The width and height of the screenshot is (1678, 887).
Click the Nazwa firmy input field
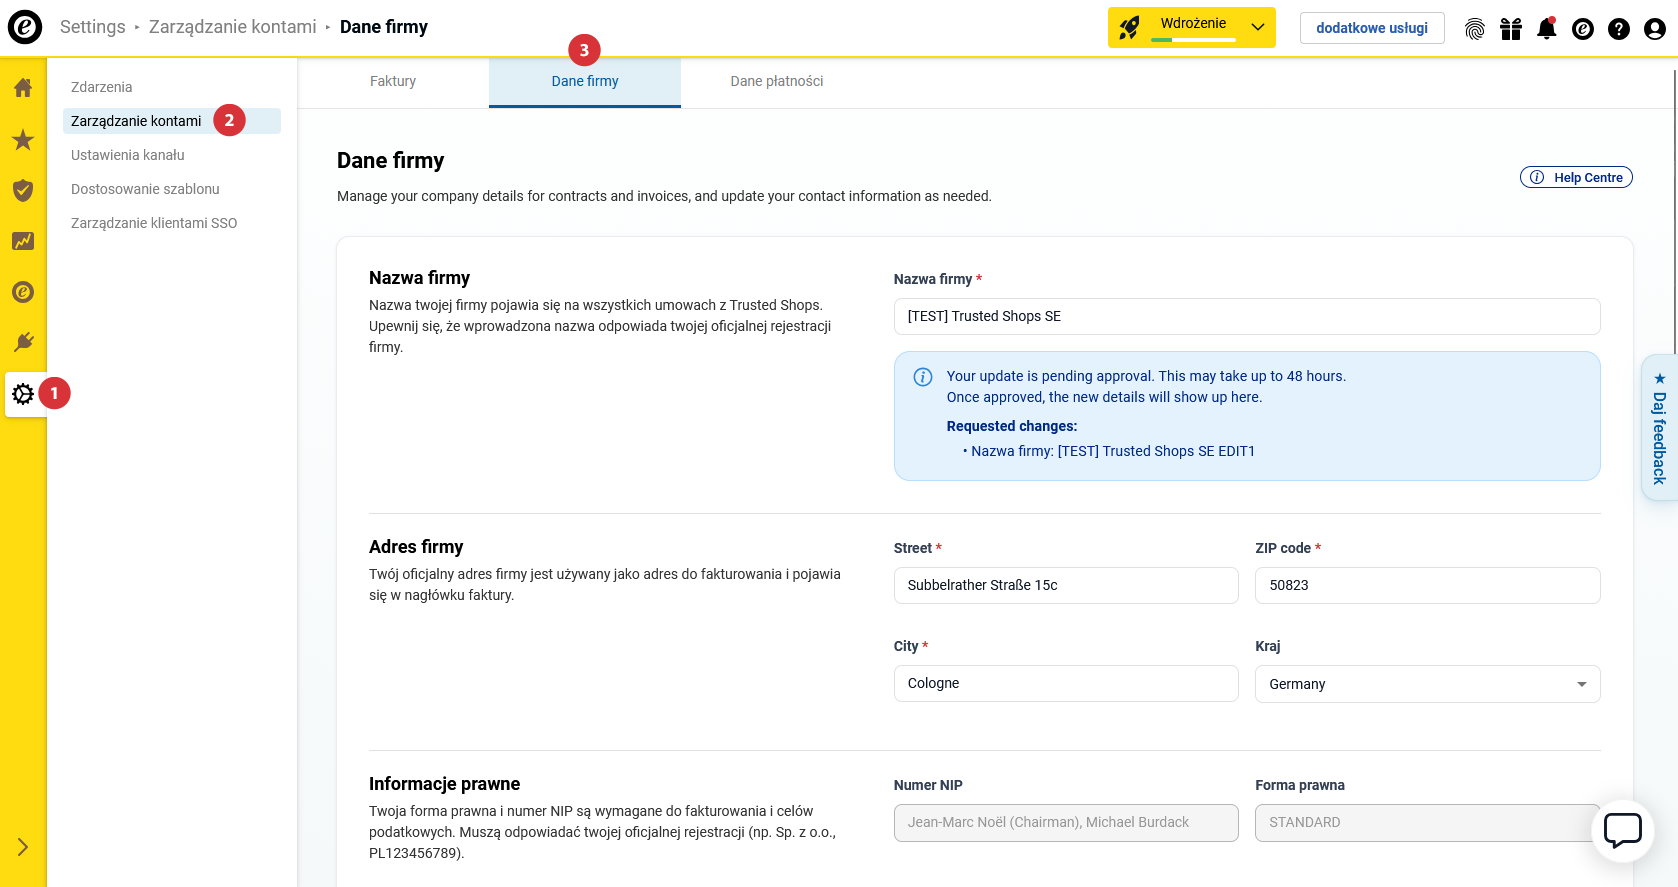pos(1246,316)
